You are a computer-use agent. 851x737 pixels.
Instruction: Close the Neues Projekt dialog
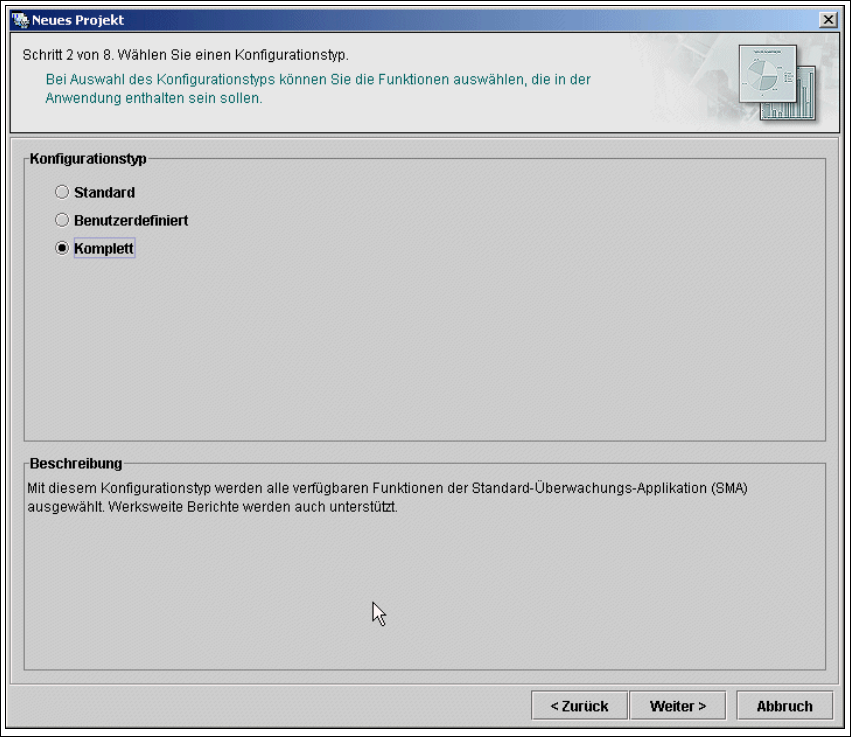point(828,20)
